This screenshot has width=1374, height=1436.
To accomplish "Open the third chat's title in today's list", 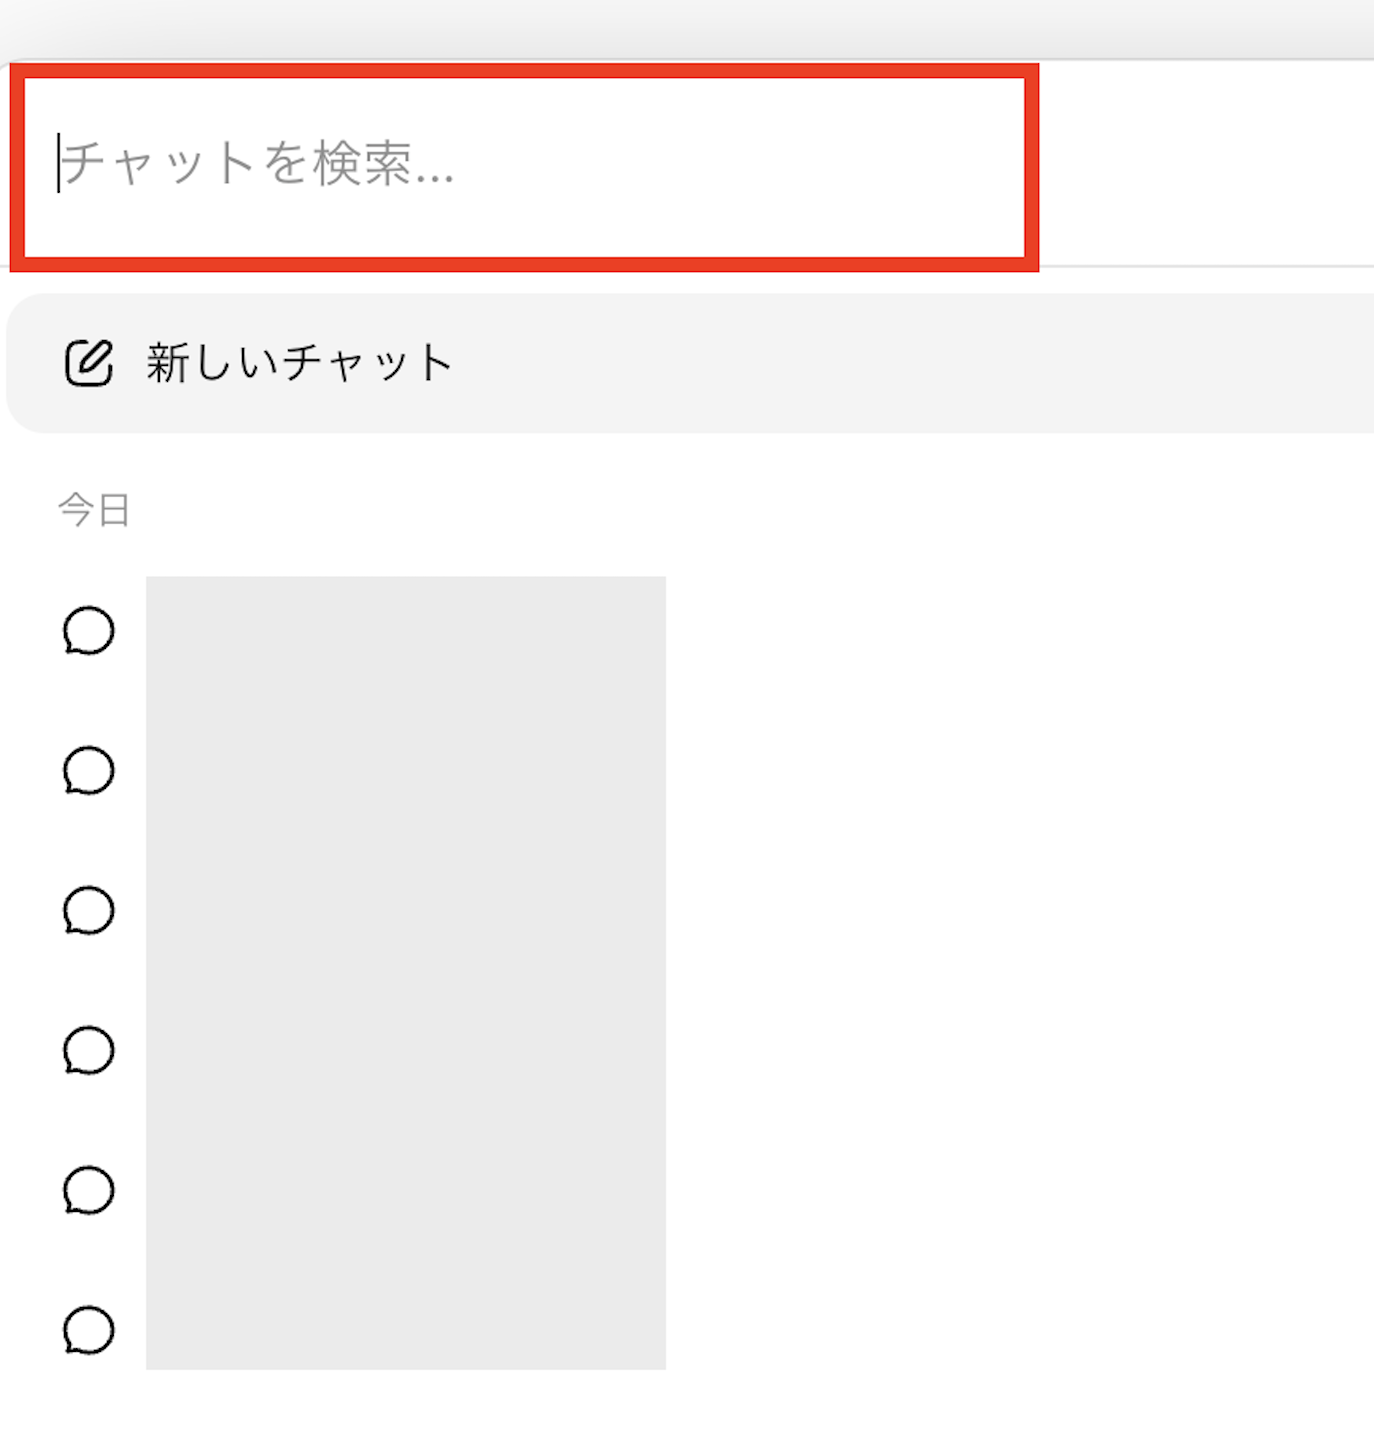I will coord(405,911).
